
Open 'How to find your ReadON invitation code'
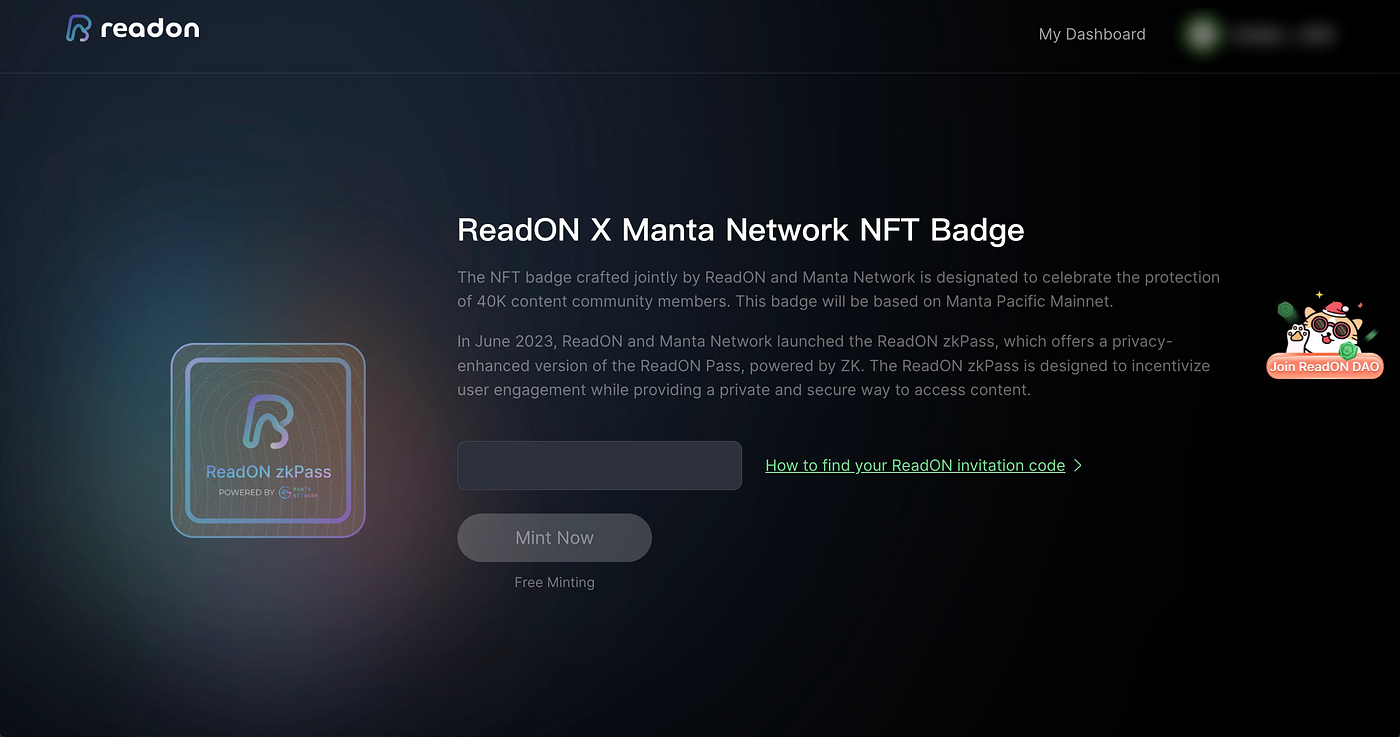coord(915,465)
